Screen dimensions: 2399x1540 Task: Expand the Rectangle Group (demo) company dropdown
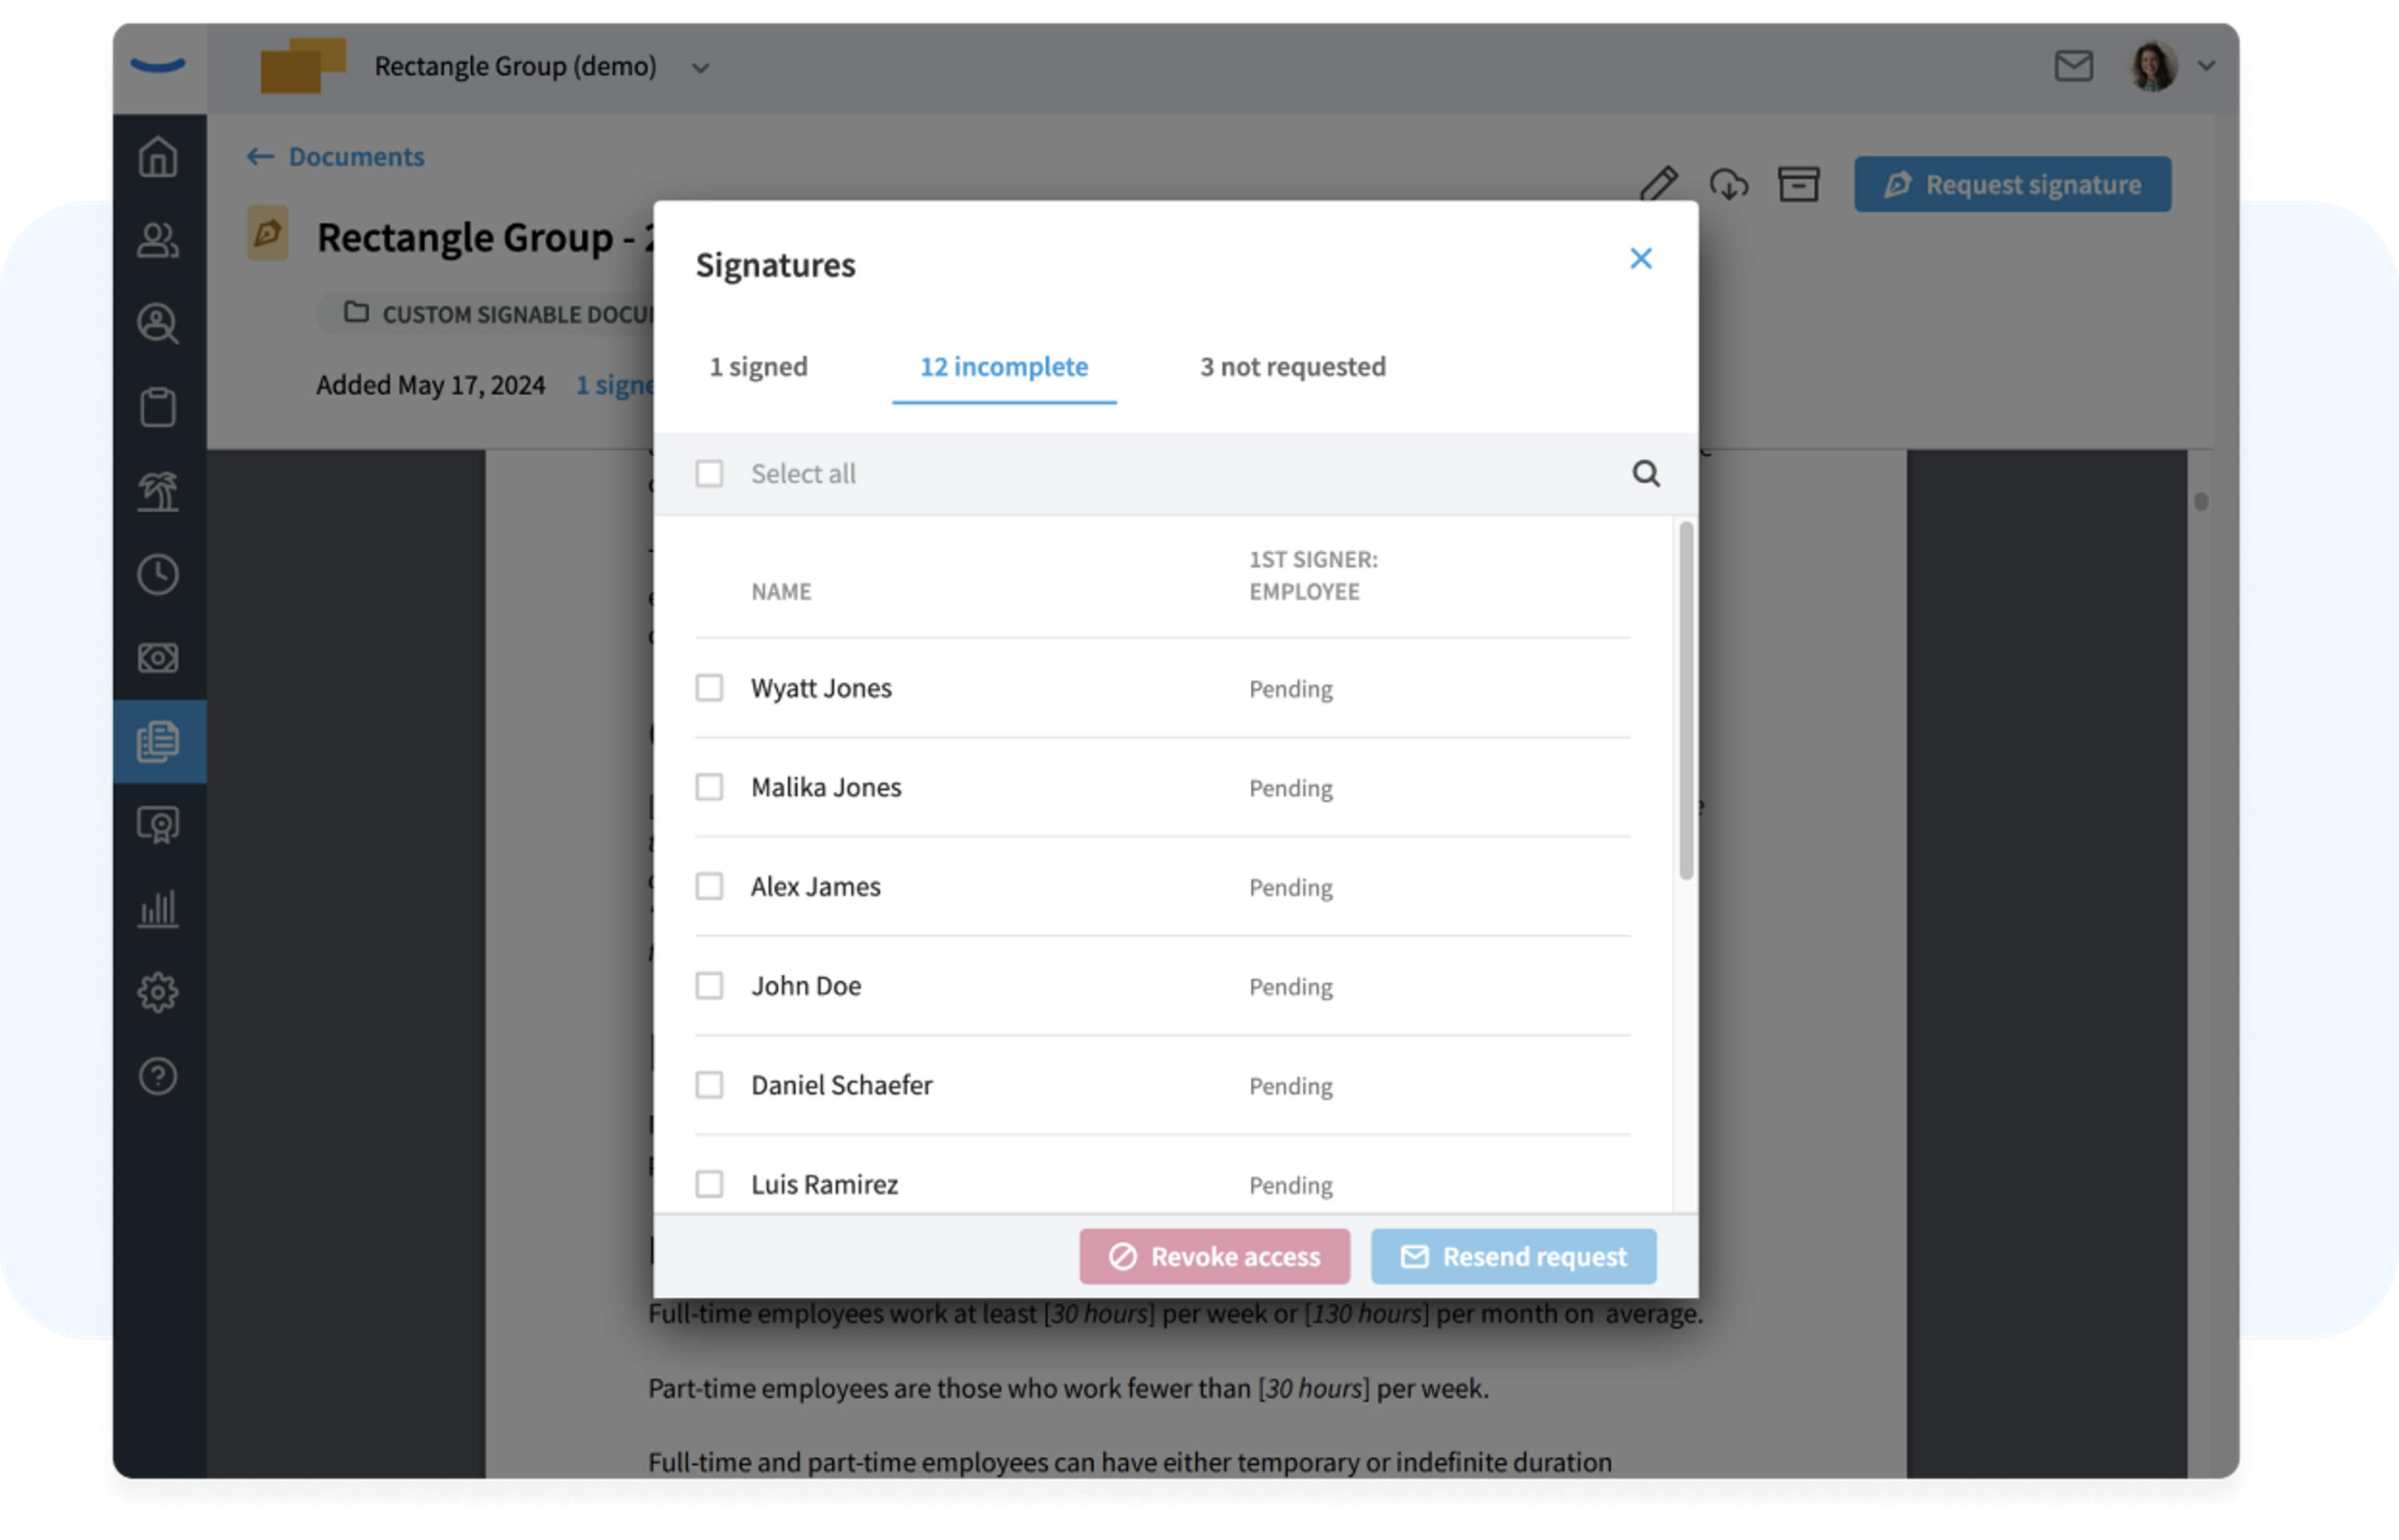click(701, 68)
